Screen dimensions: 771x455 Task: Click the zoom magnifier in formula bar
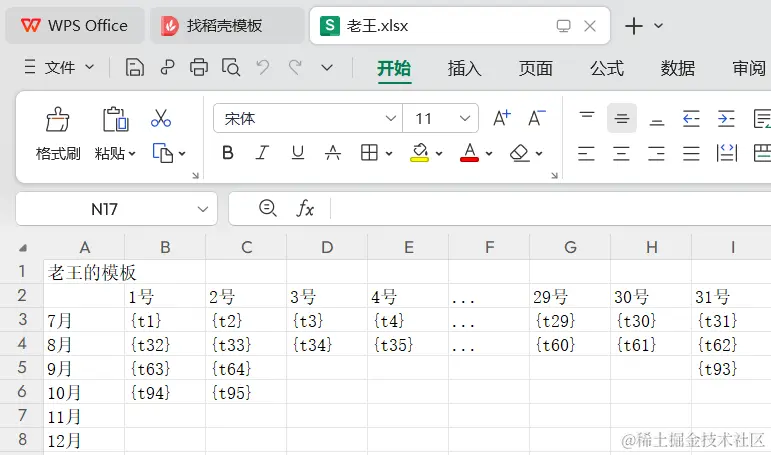coord(267,209)
